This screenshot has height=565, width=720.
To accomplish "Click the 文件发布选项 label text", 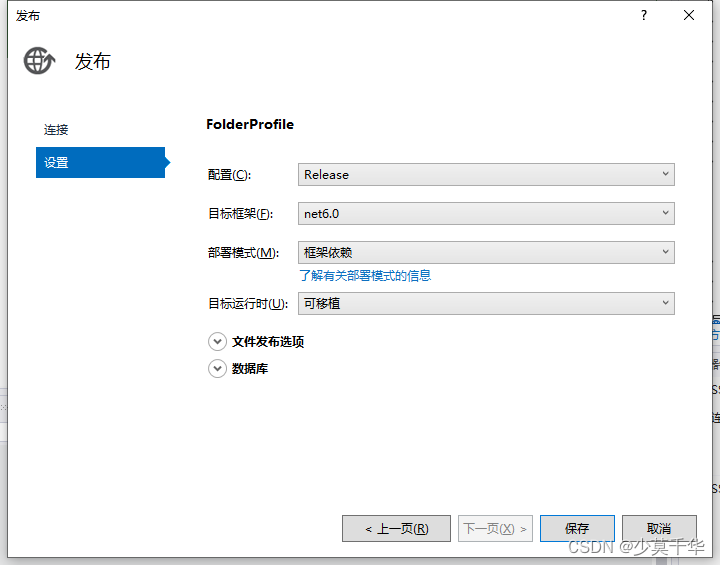I will coord(268,341).
